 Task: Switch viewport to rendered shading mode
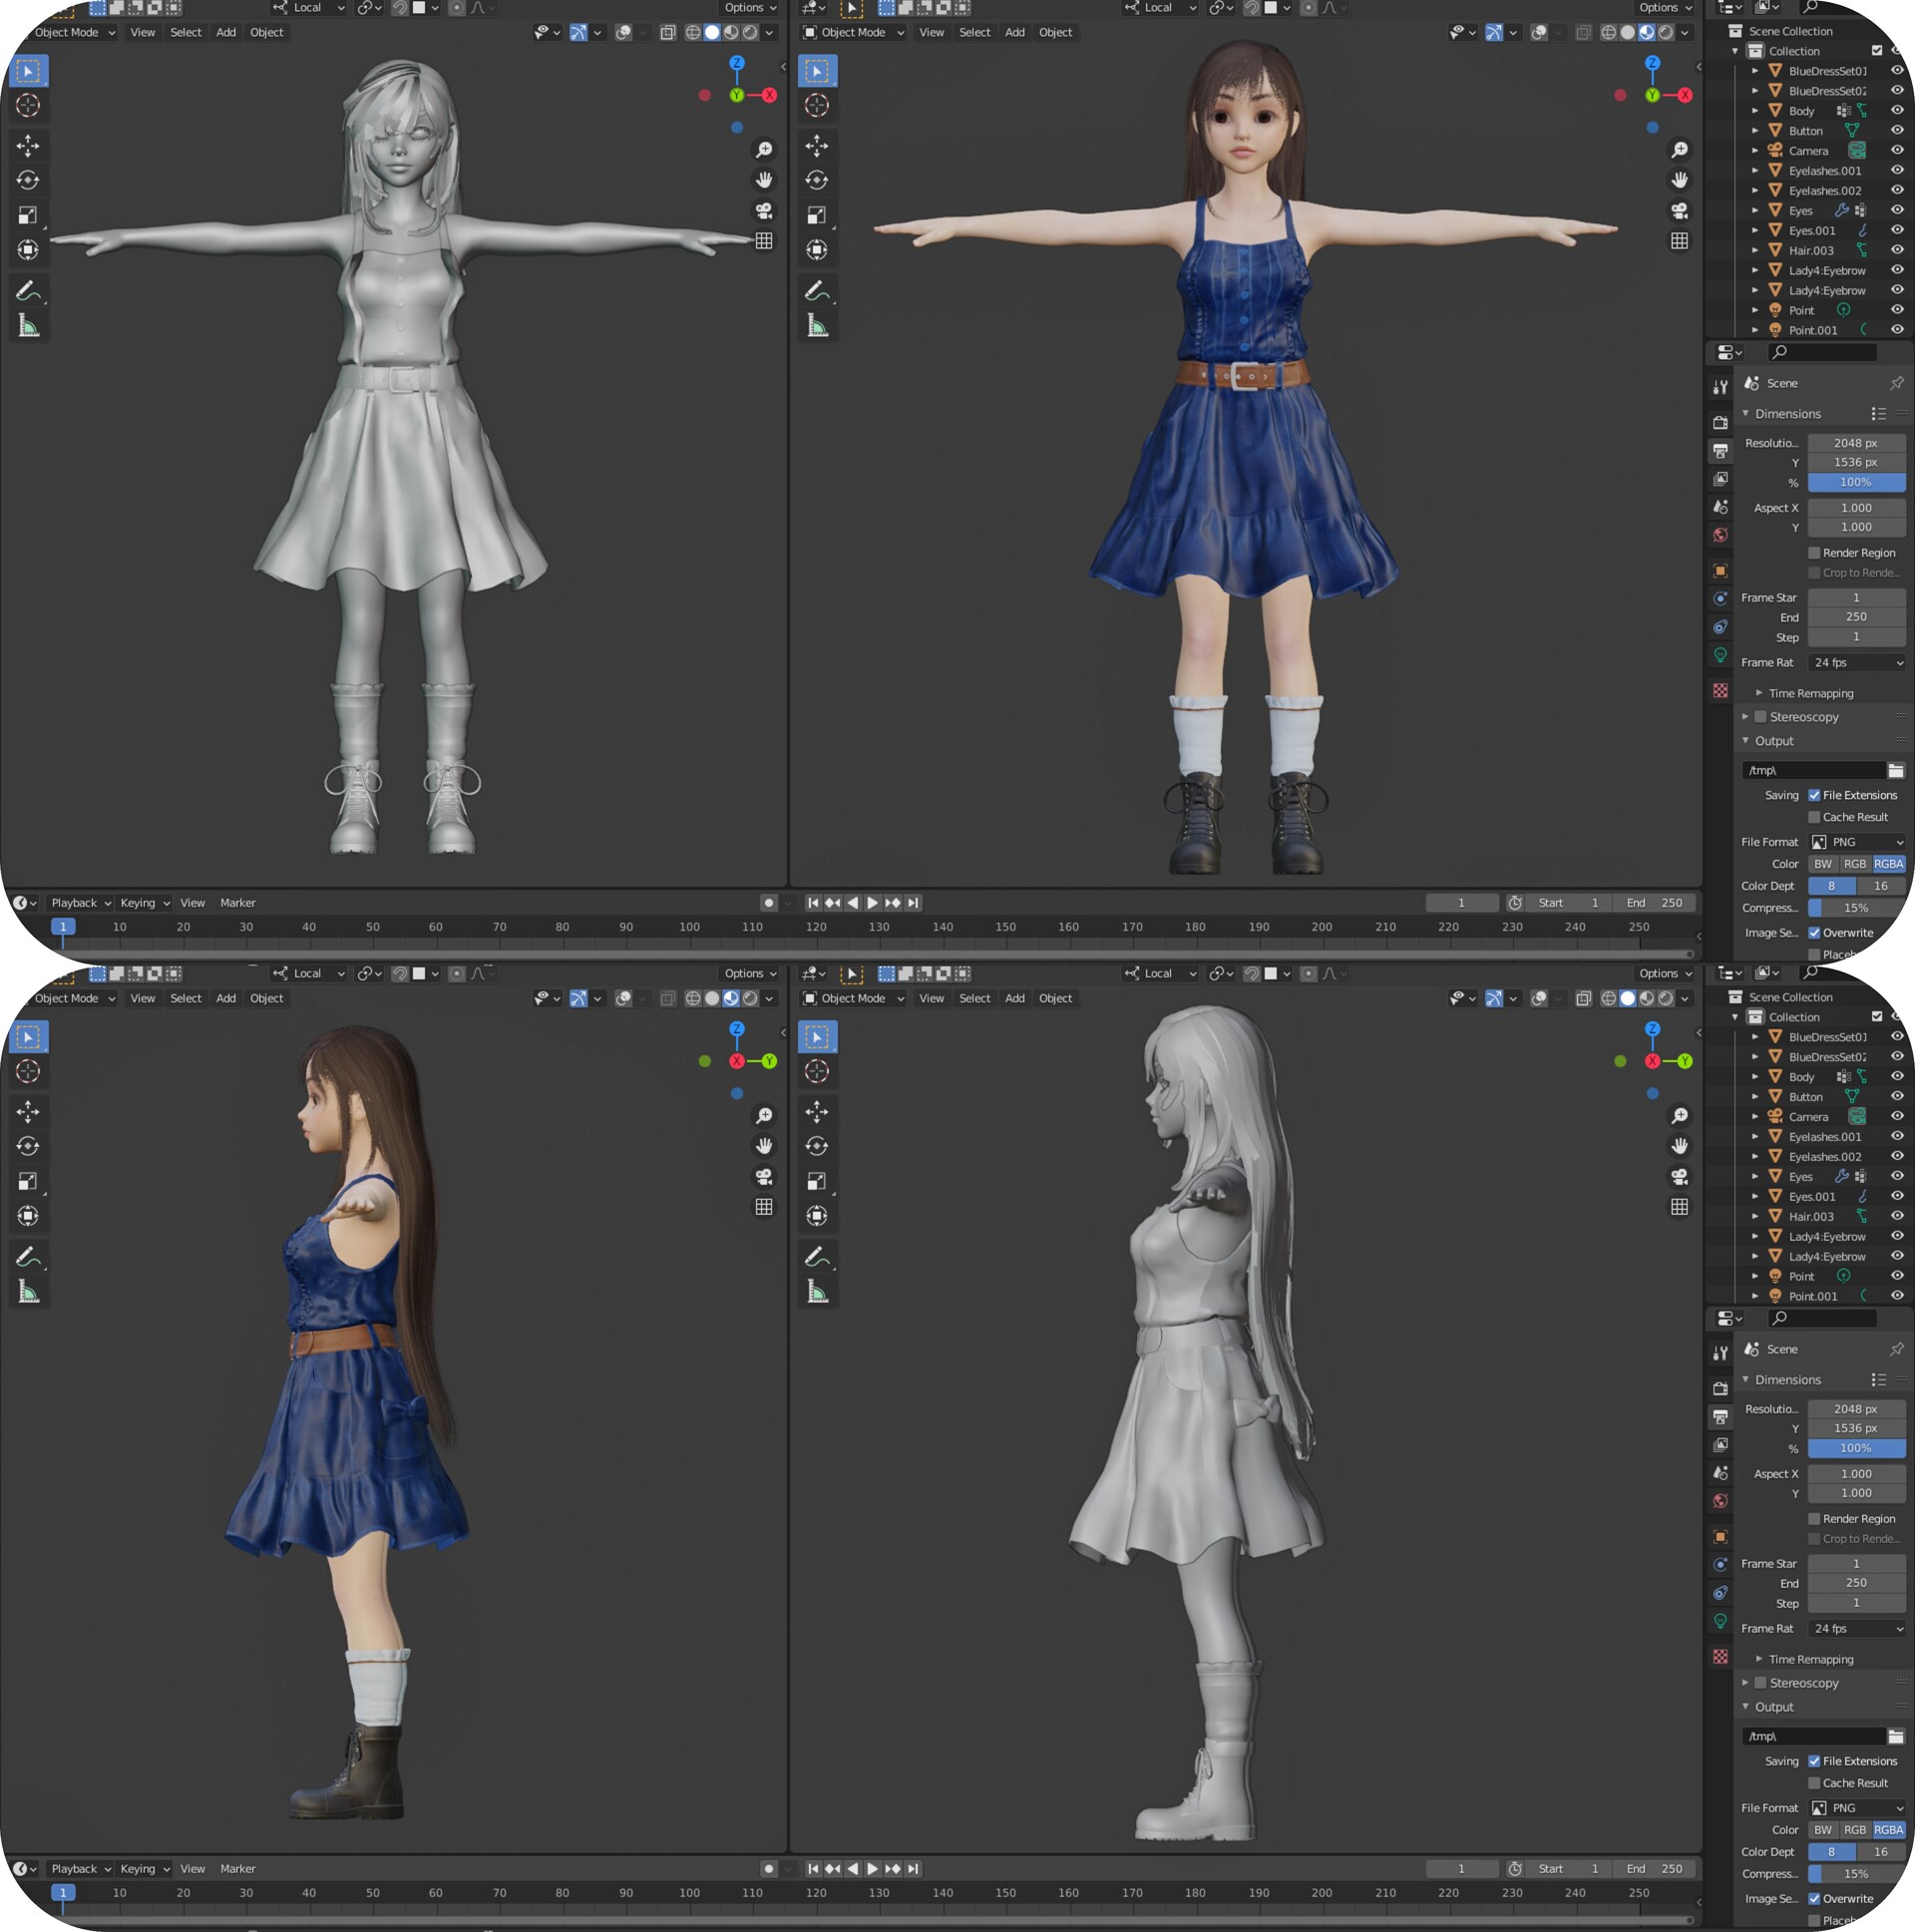(x=749, y=32)
